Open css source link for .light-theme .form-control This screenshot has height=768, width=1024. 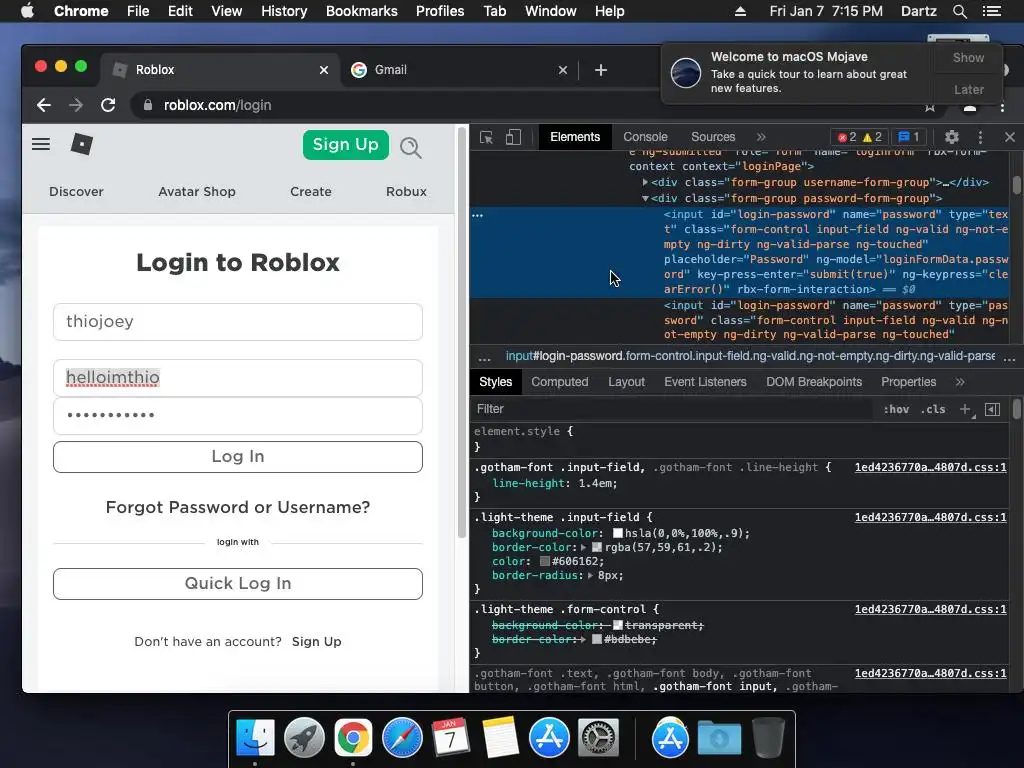[930, 609]
